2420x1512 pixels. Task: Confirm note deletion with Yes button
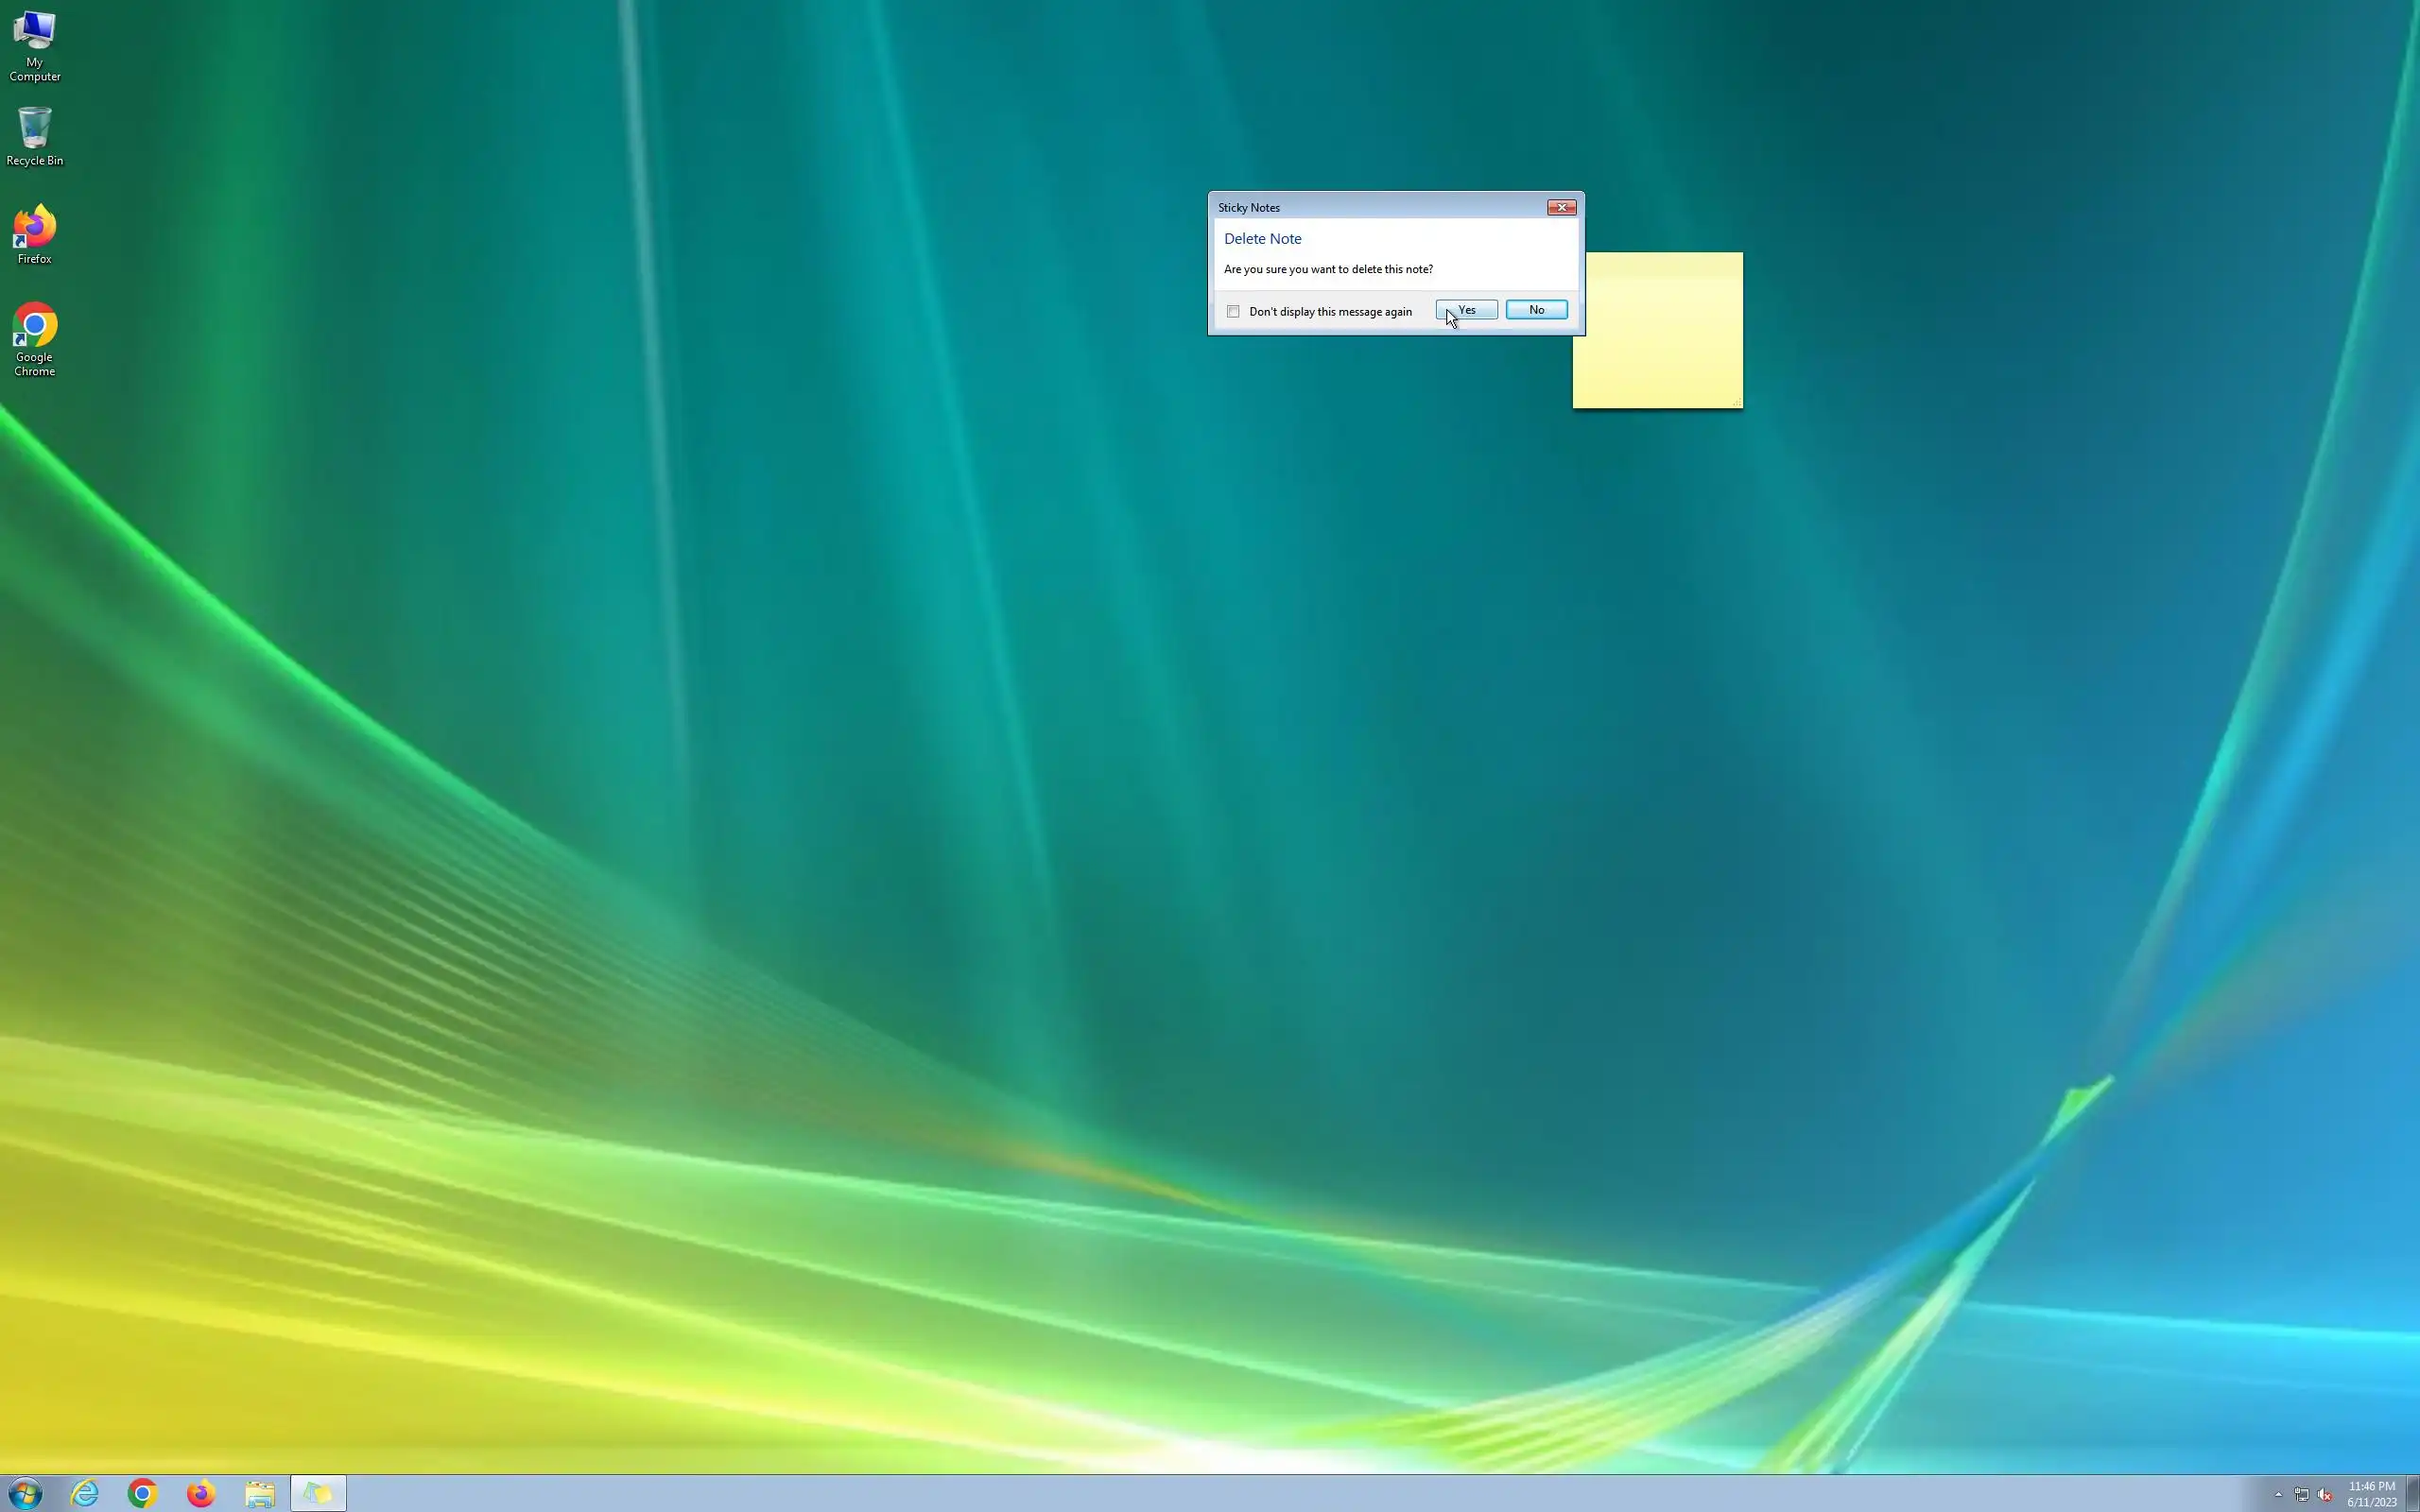[x=1466, y=310]
